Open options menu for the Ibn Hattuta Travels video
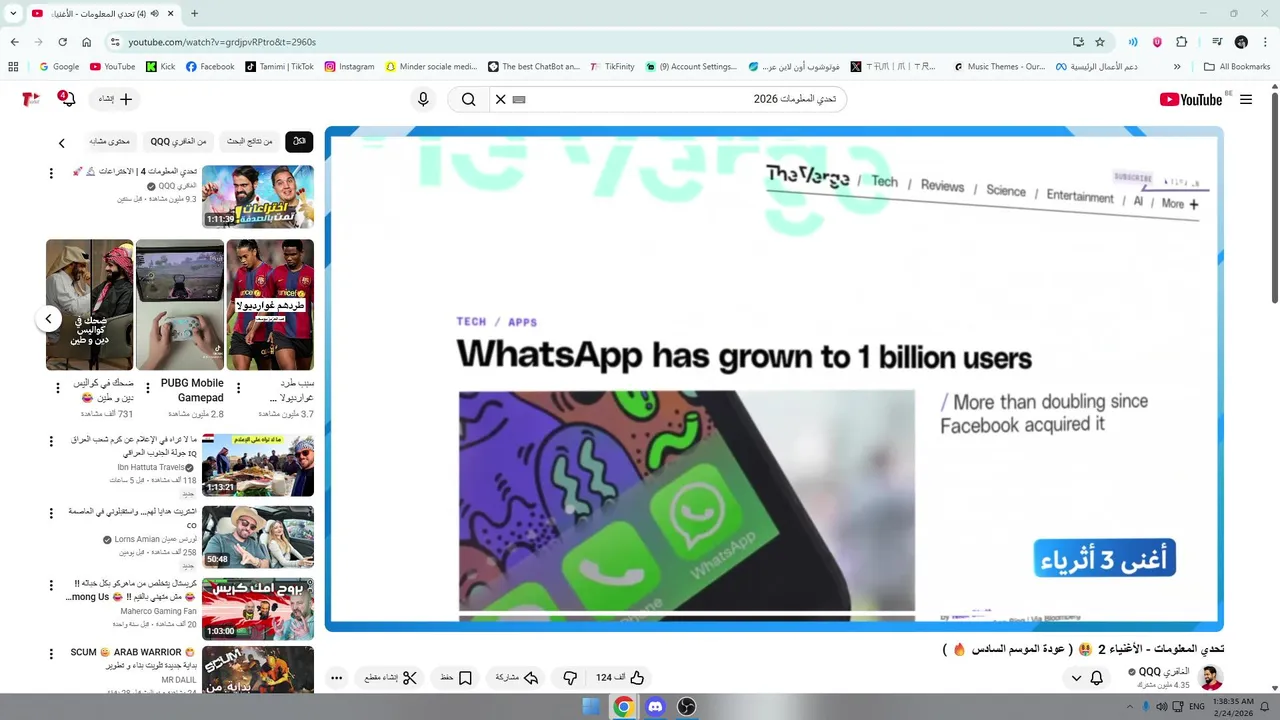 (x=51, y=440)
